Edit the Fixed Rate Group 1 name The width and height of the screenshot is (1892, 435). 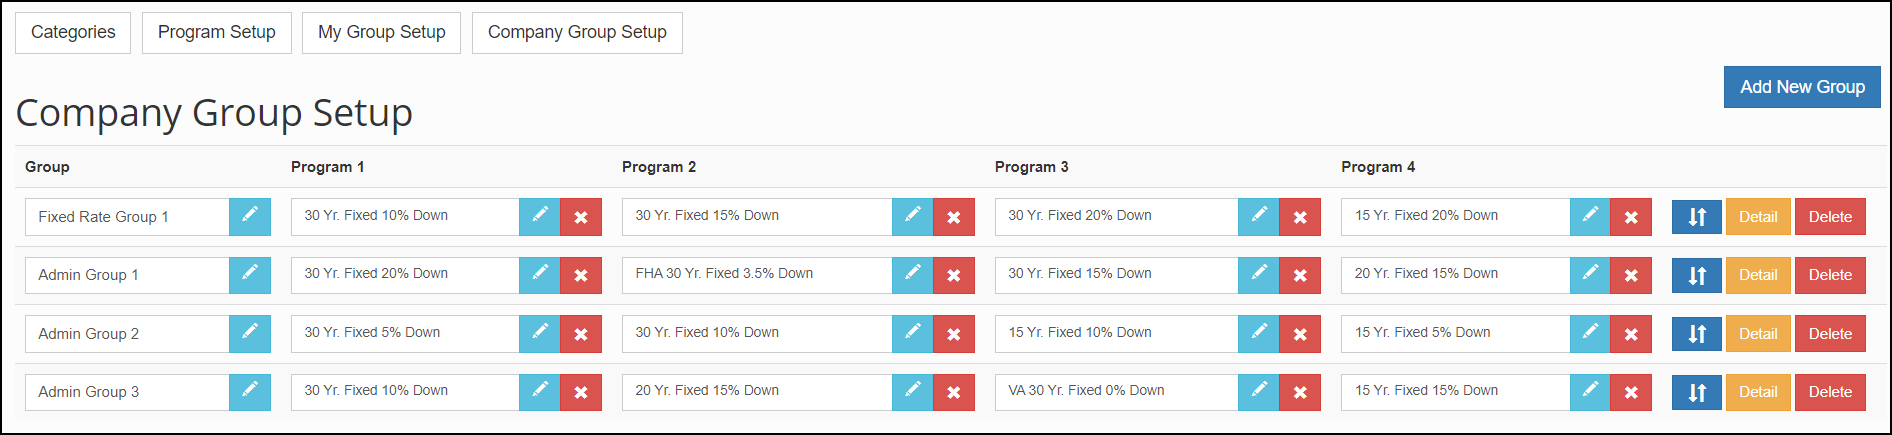pyautogui.click(x=250, y=217)
